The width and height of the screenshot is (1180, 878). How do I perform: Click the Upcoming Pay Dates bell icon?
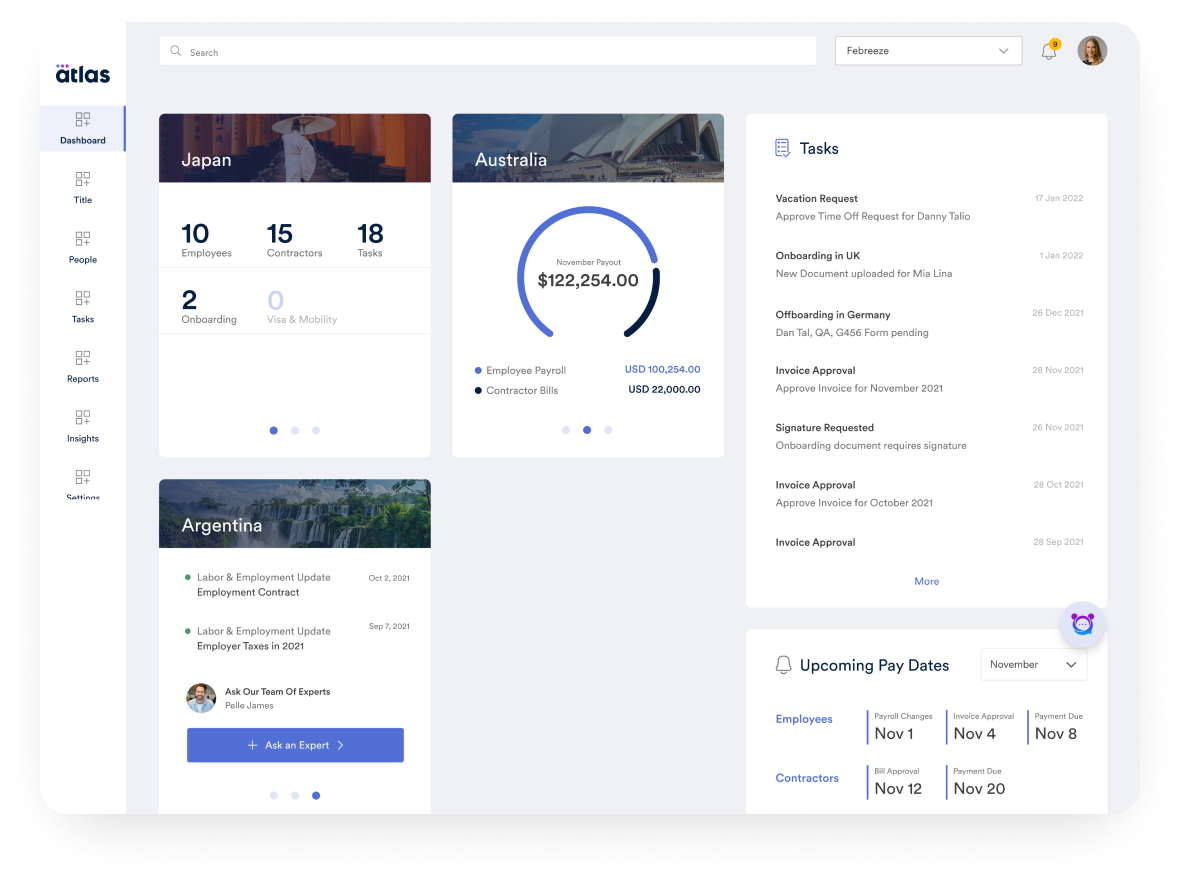[x=783, y=665]
